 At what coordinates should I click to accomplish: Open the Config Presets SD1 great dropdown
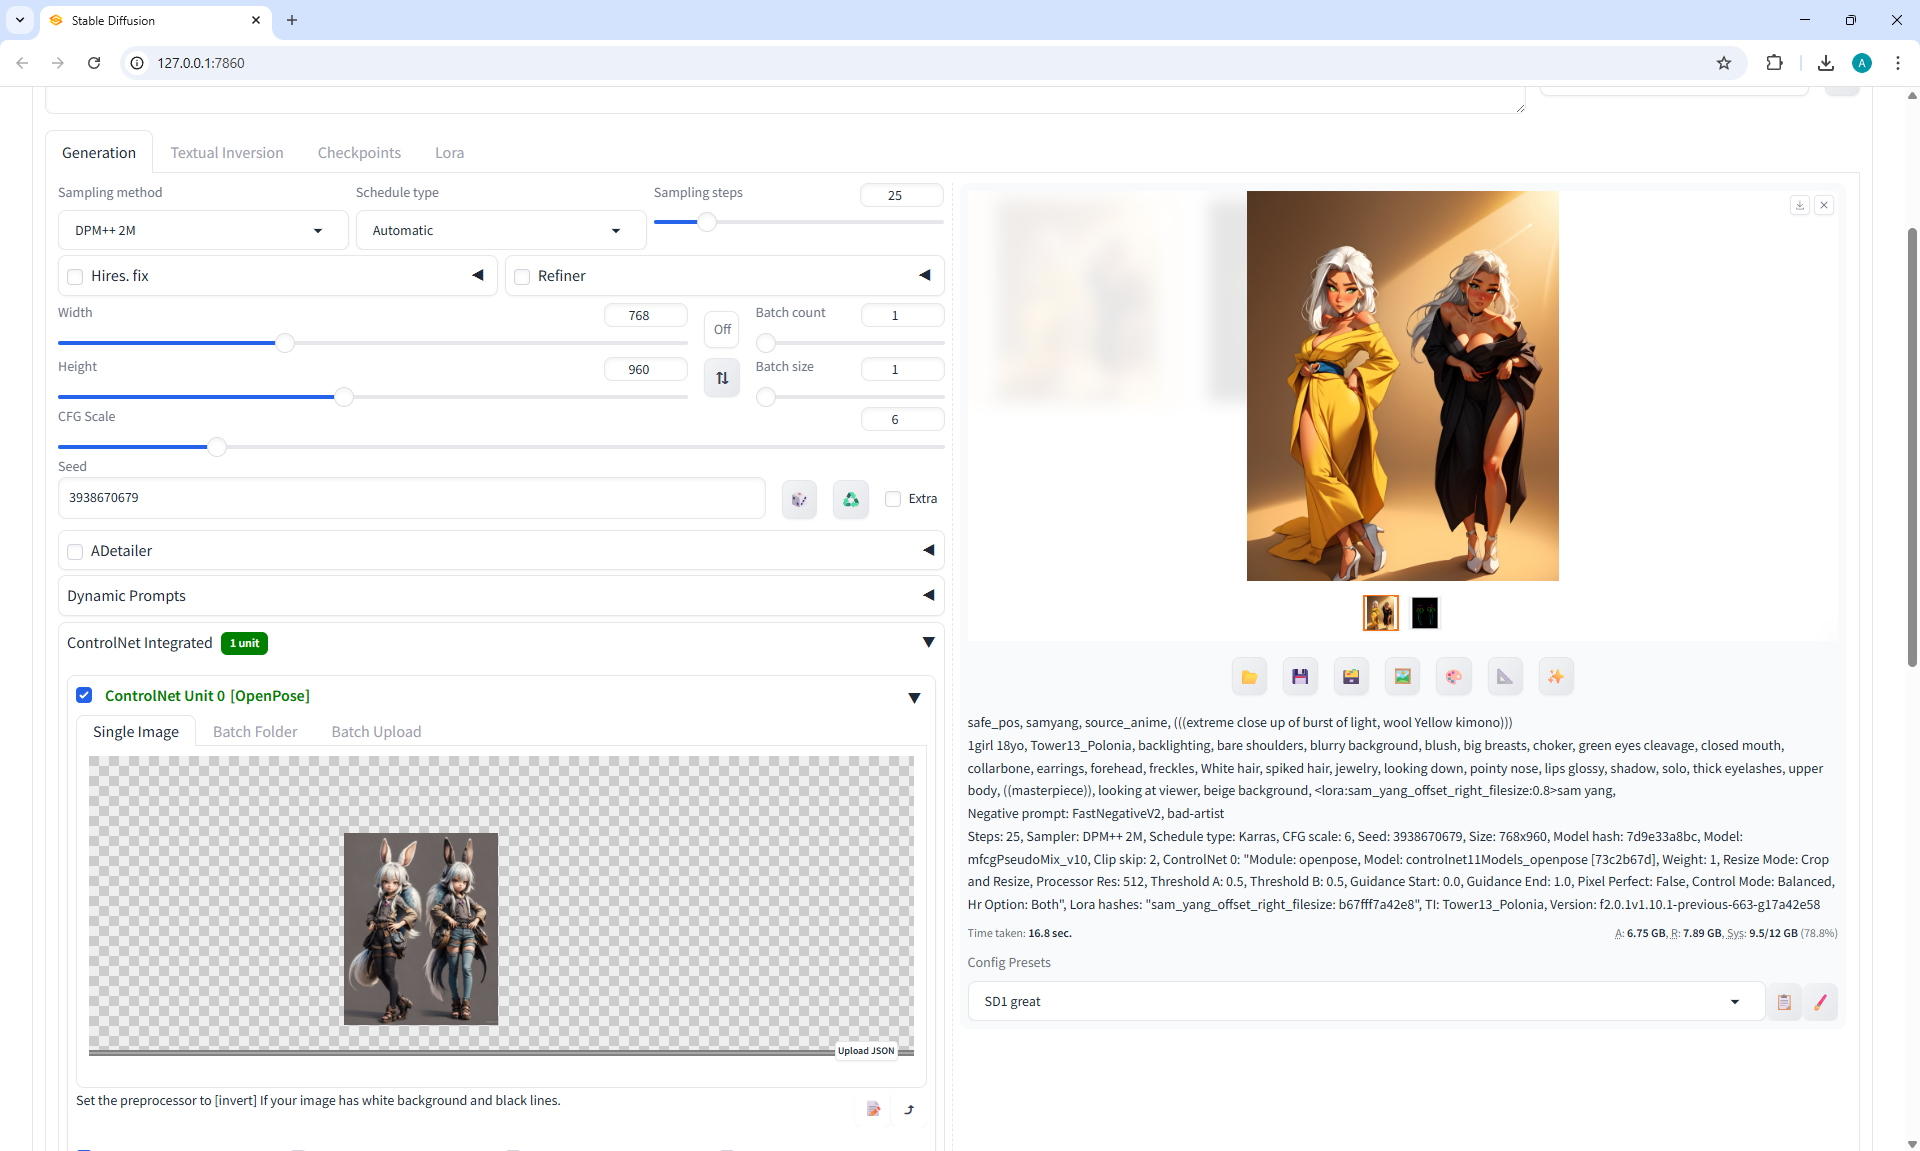click(x=1364, y=1002)
